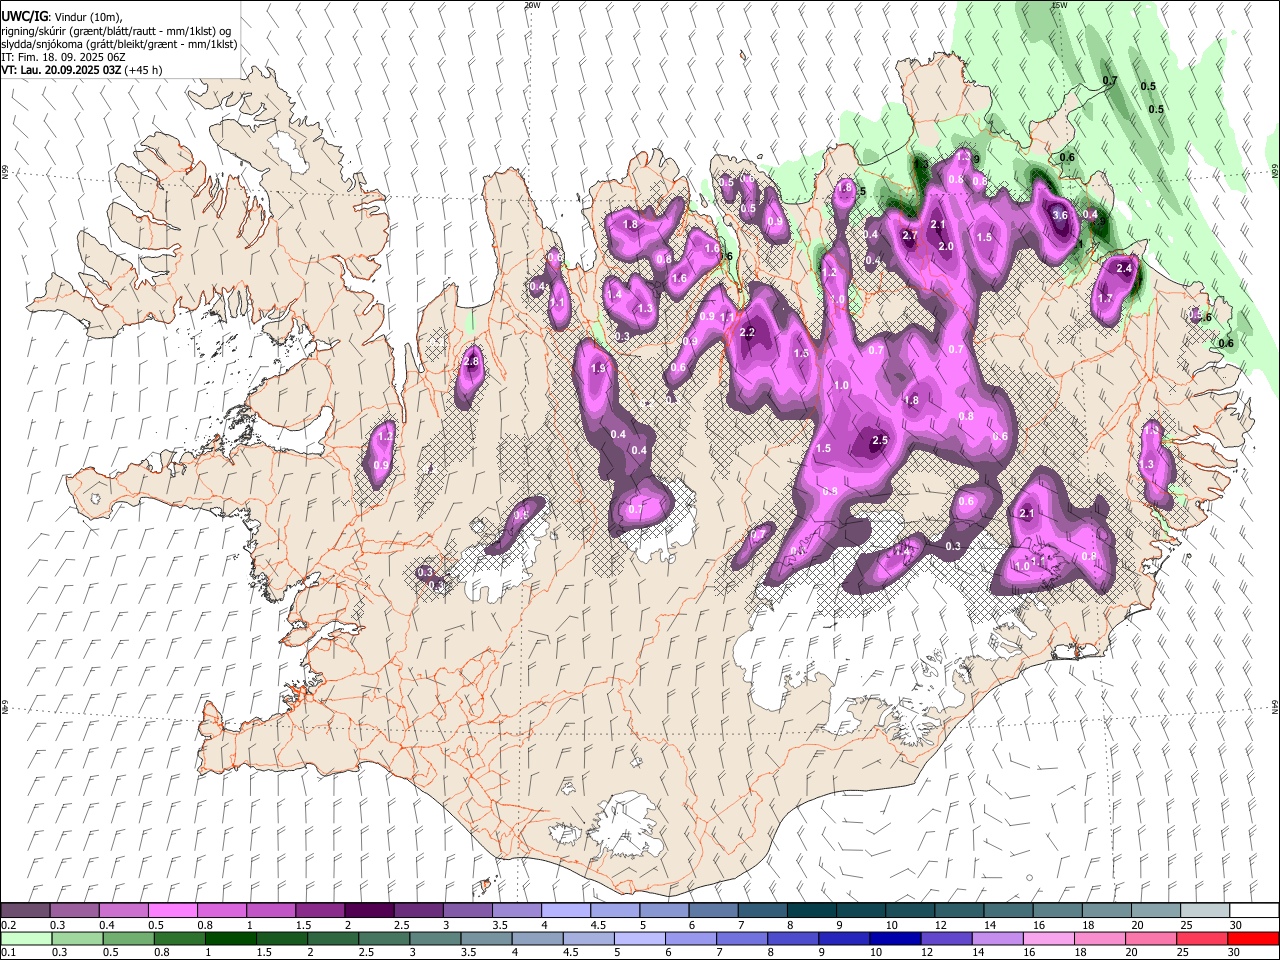Click the lower-row legend swatch starting at 8
Screen dimensions: 1280x960
coord(792,938)
